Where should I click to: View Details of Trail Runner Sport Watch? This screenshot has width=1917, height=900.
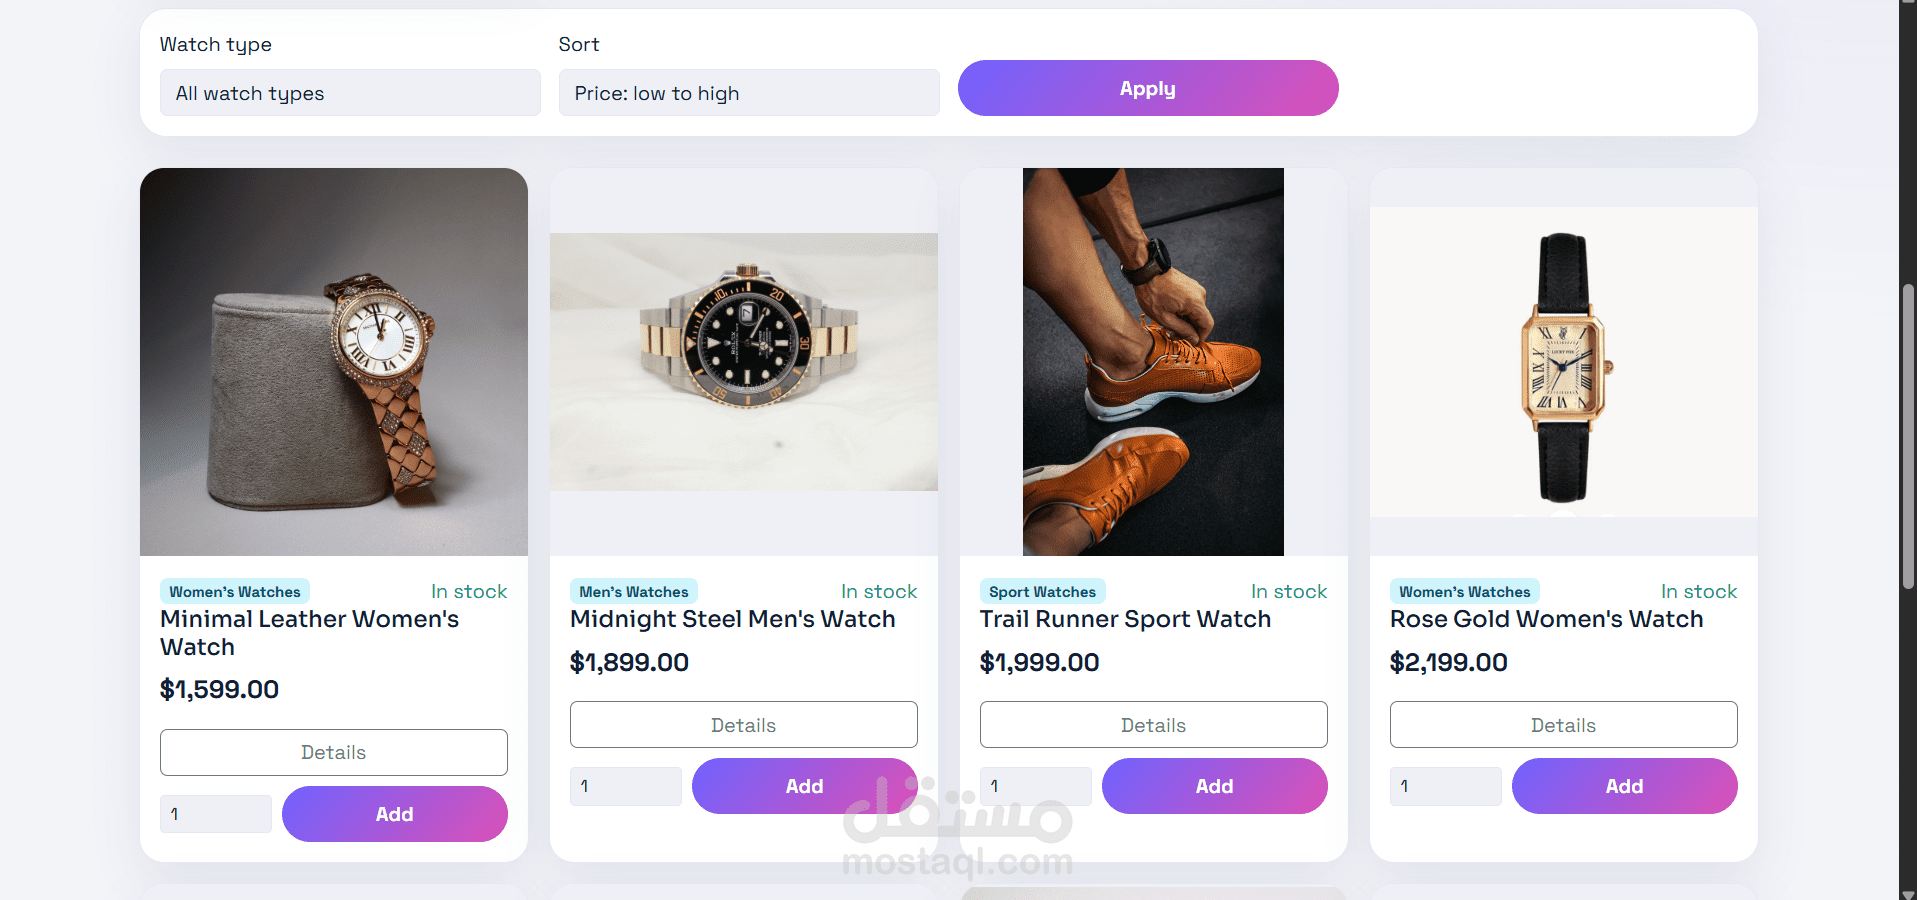pos(1153,725)
